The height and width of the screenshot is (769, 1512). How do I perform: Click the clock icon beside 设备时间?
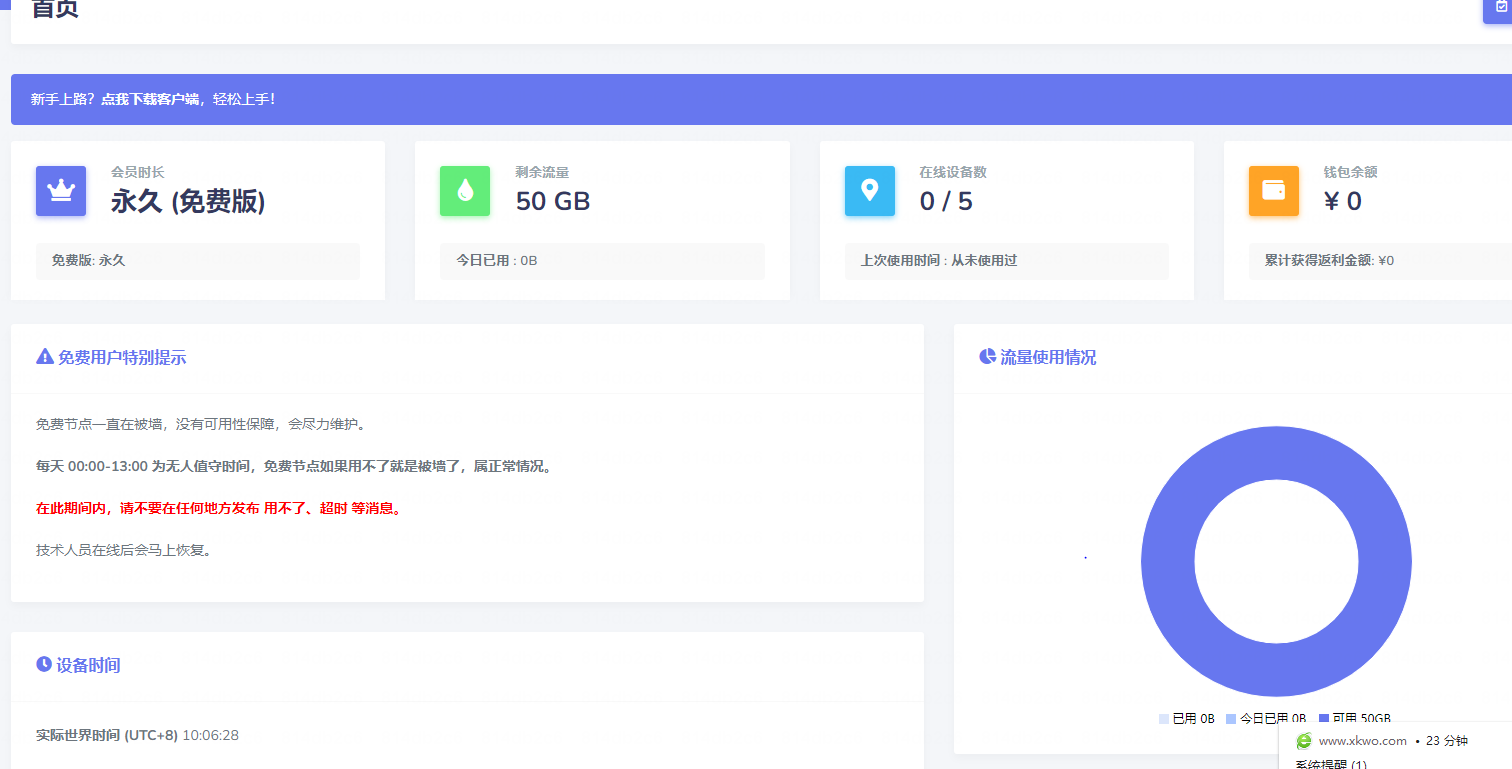[44, 664]
